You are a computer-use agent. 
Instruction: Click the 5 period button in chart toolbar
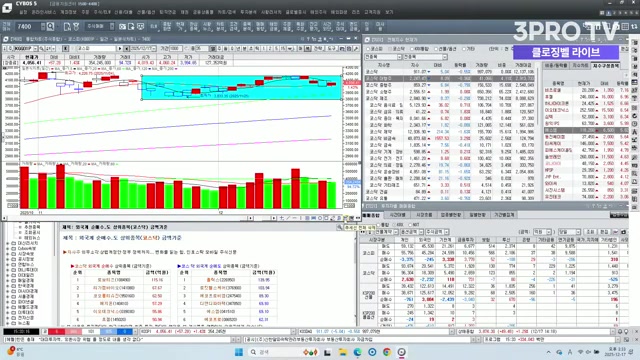tap(277, 49)
